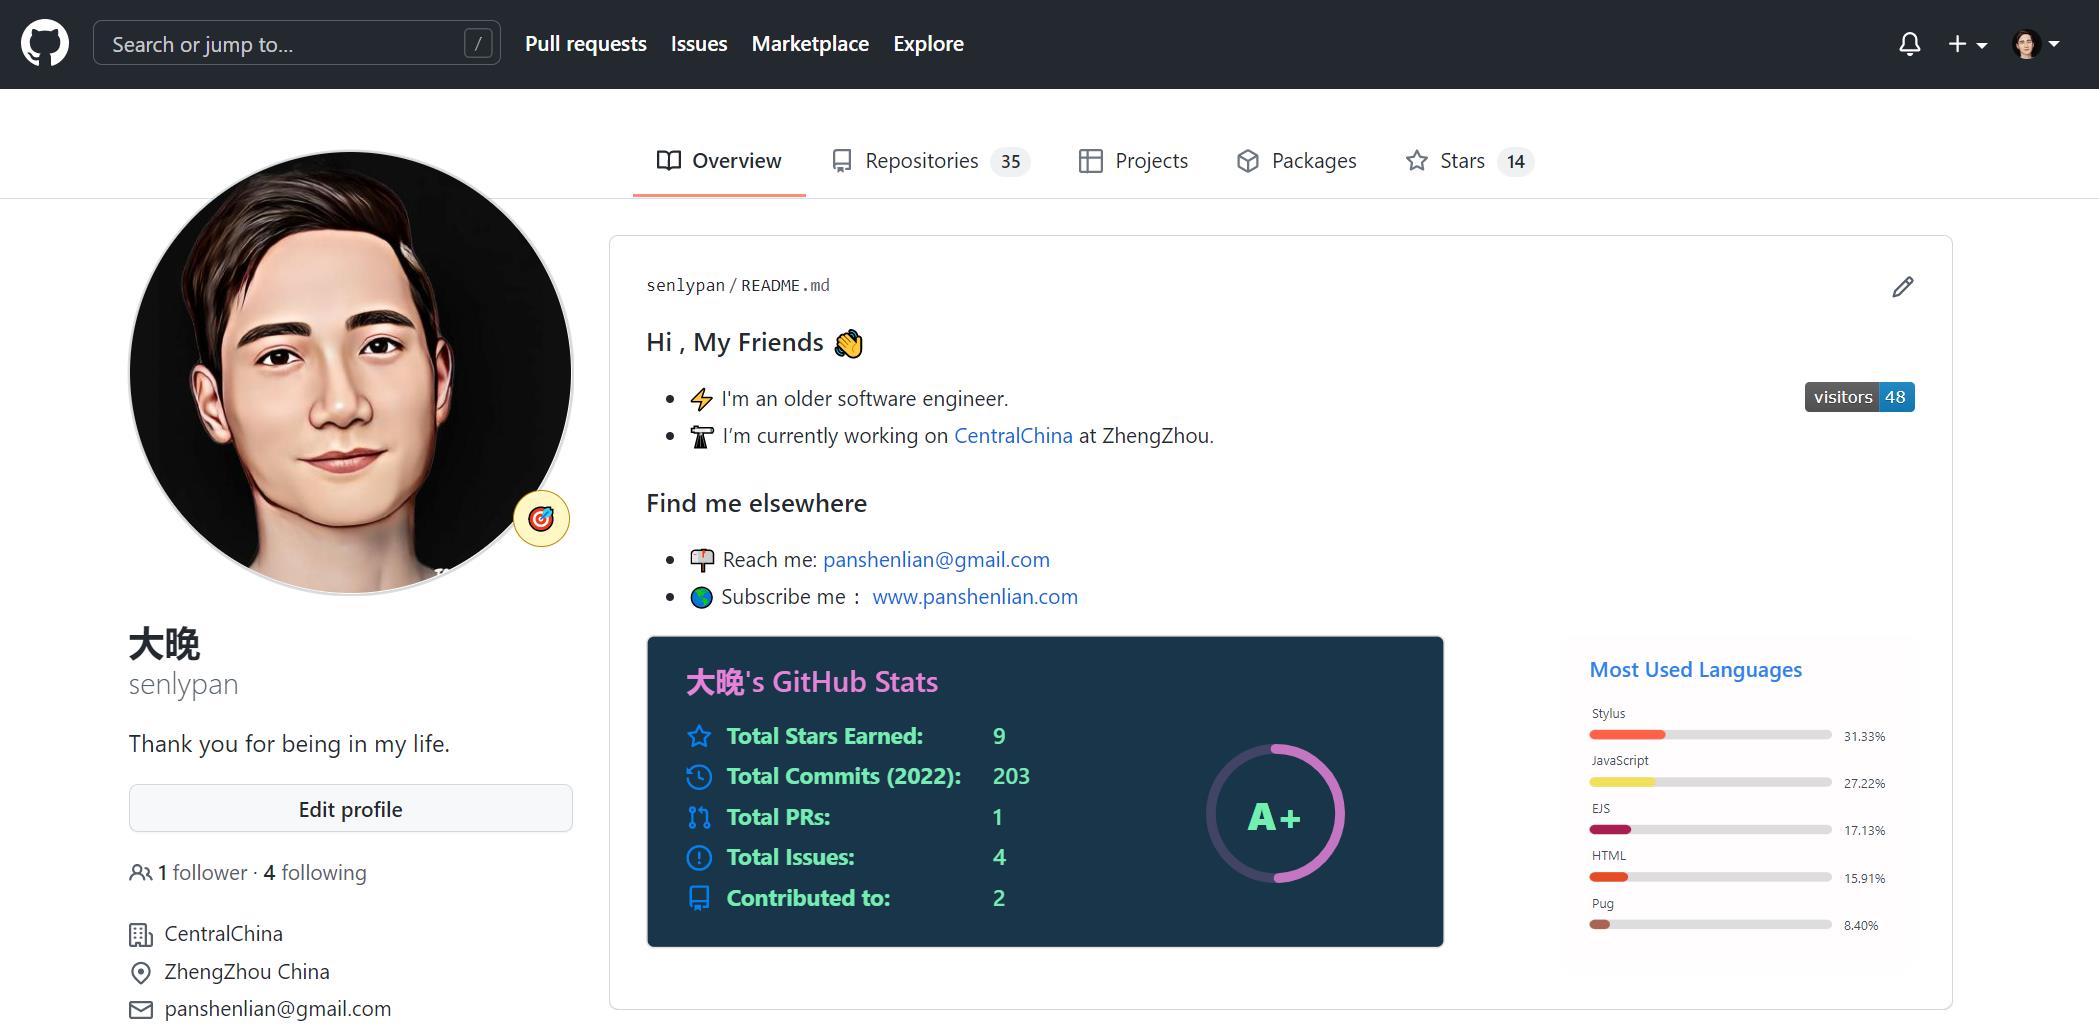Expand the plus create-new dropdown
Image resolution: width=2099 pixels, height=1036 pixels.
[1967, 44]
